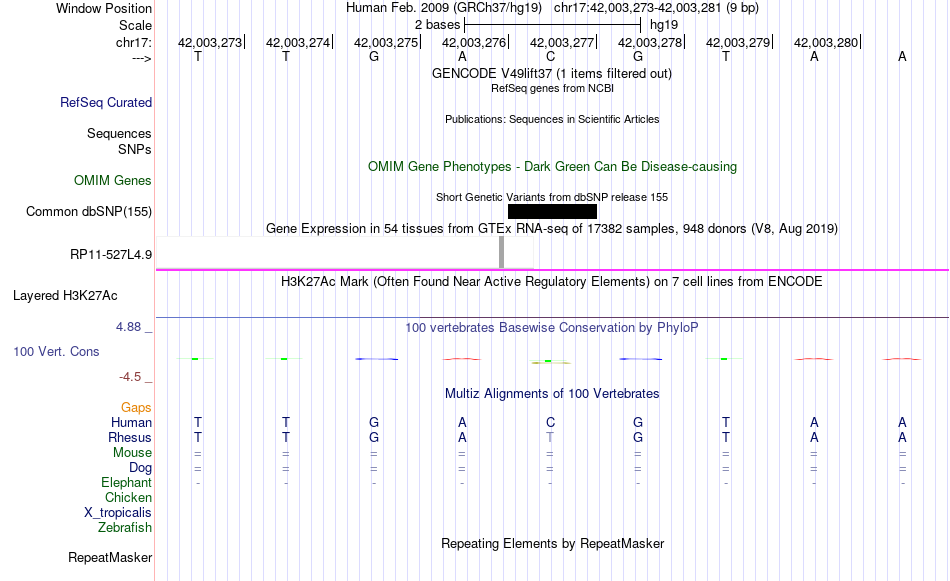The image size is (950, 581).
Task: Select the gray GTEx expression bar
Action: (501, 252)
